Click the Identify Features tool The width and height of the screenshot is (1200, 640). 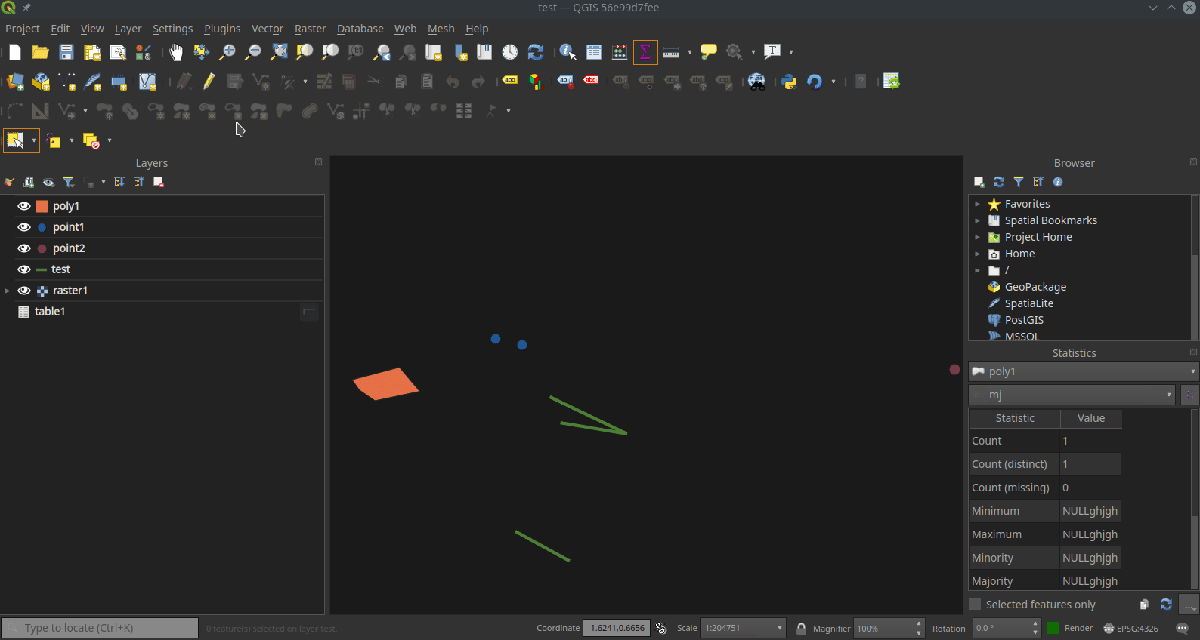click(568, 52)
